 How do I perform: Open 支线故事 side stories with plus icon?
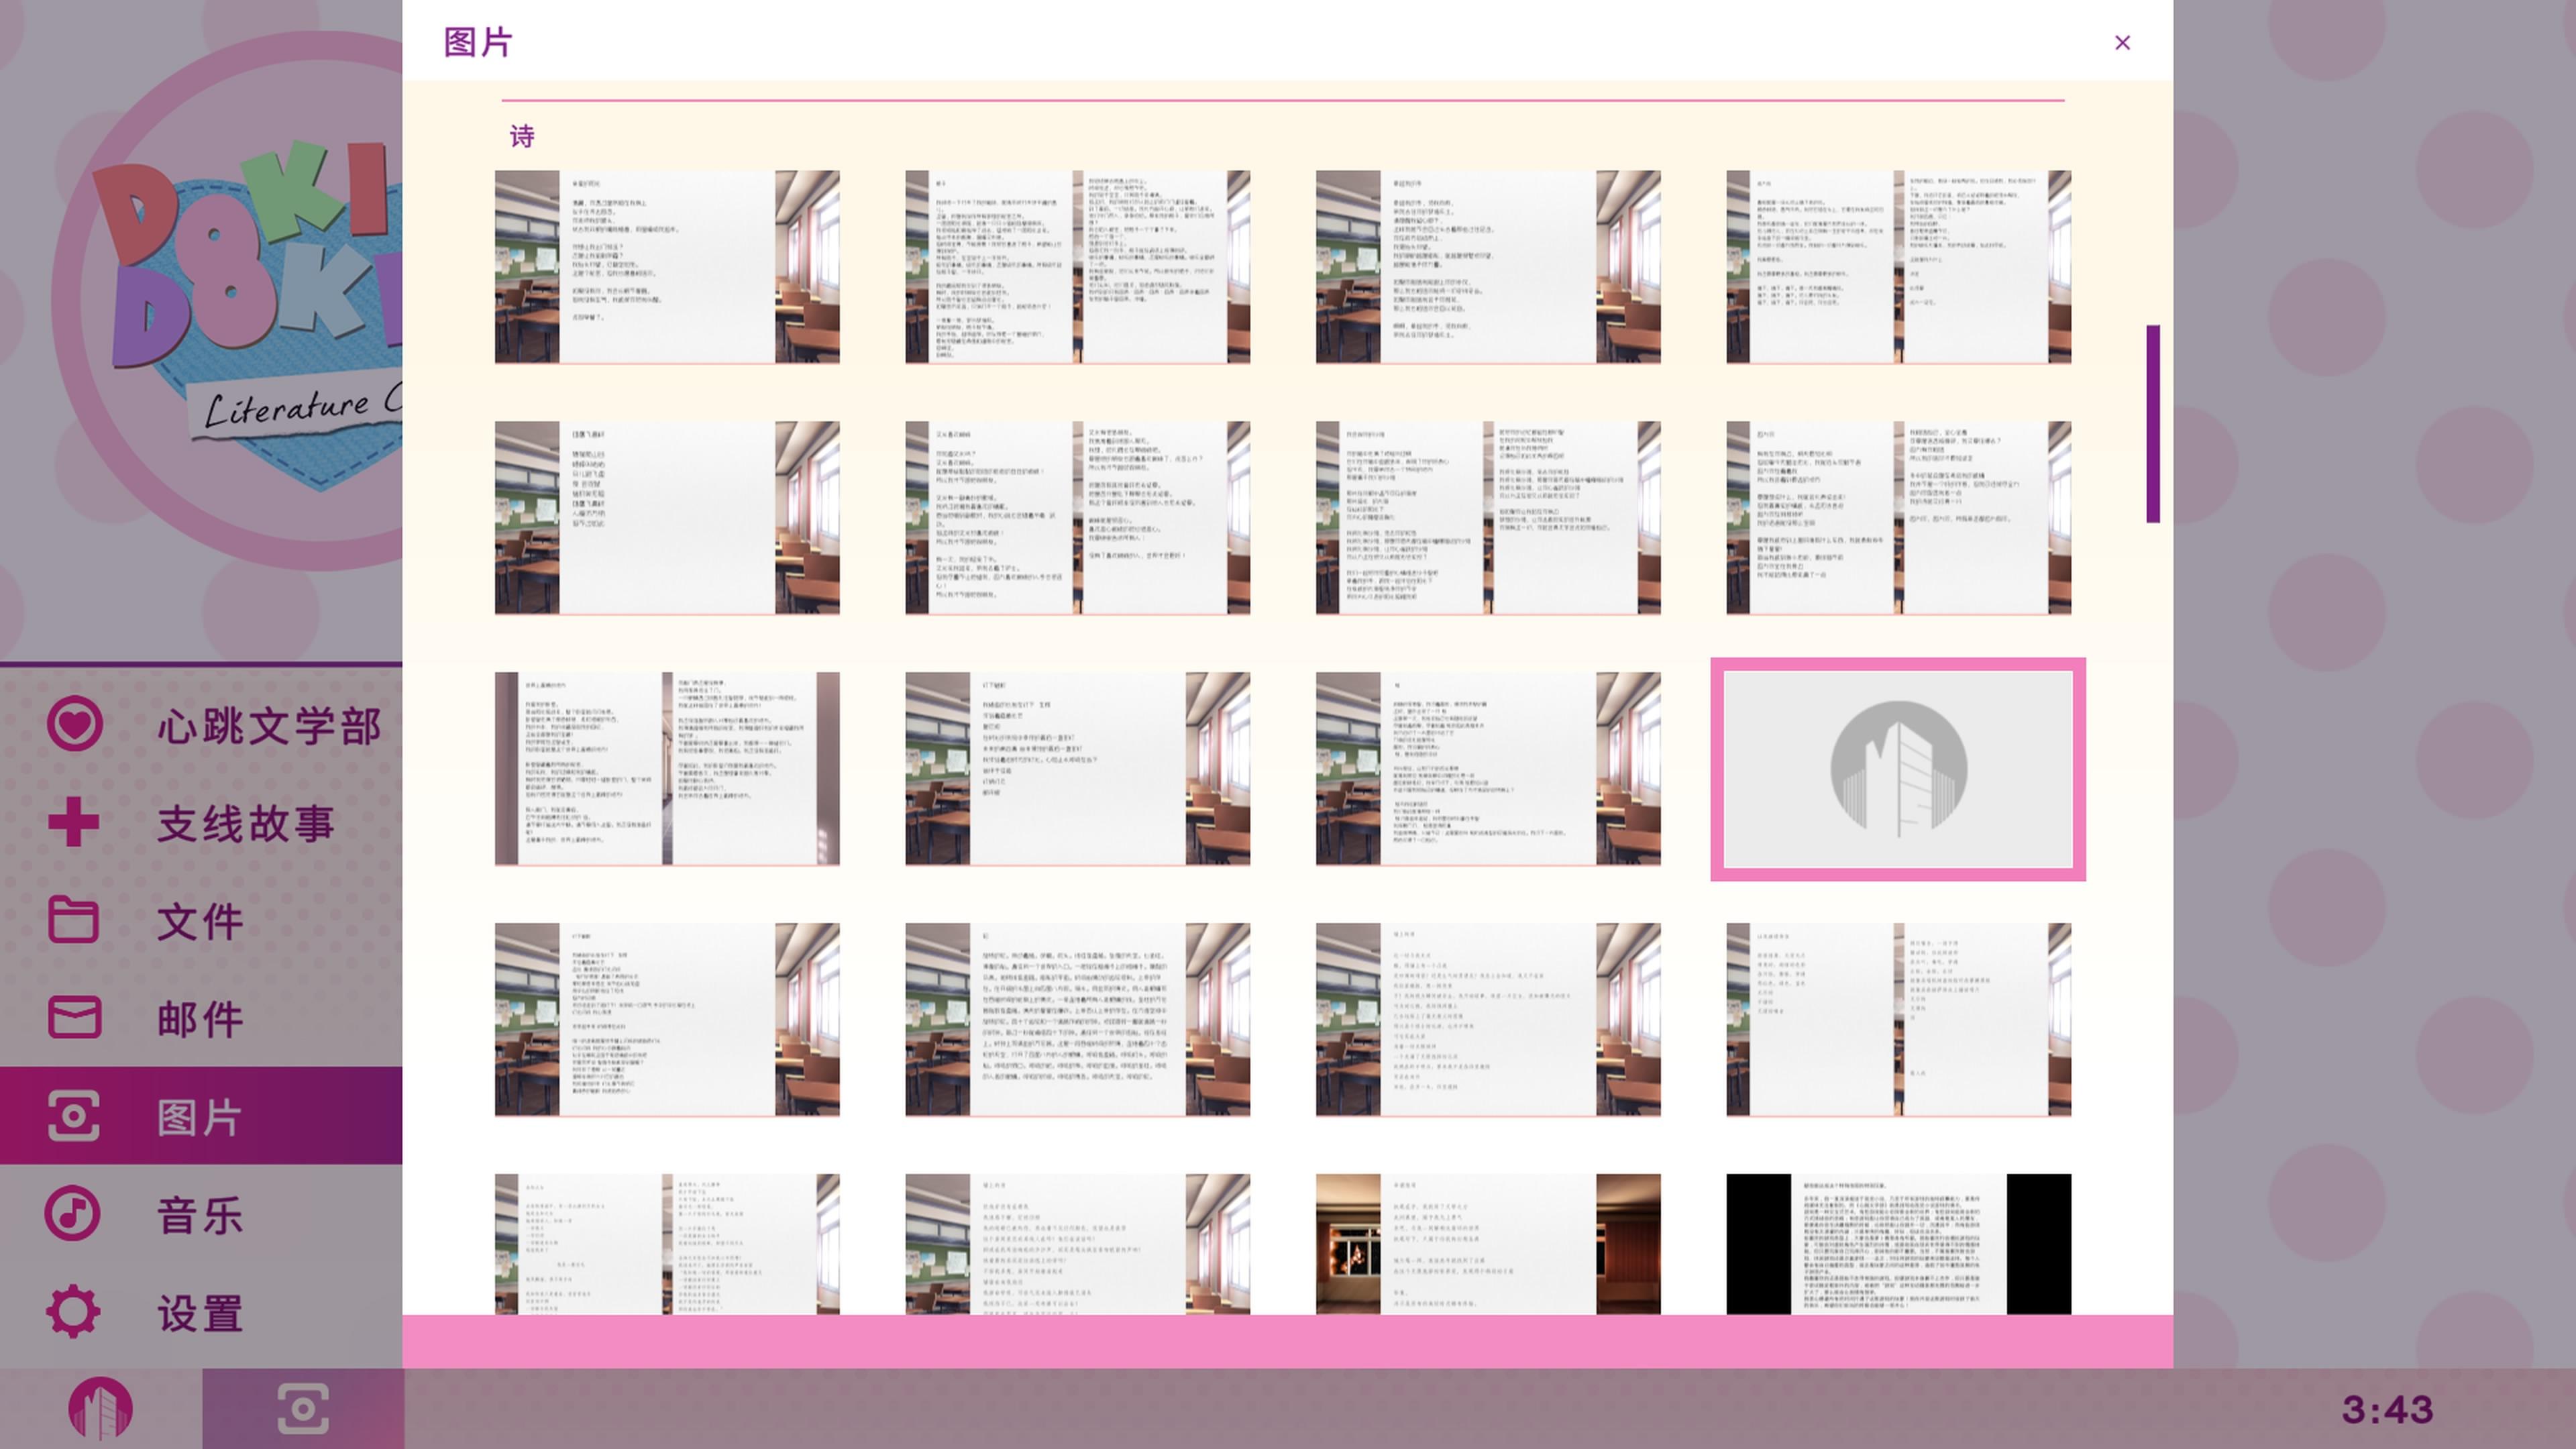[x=201, y=822]
